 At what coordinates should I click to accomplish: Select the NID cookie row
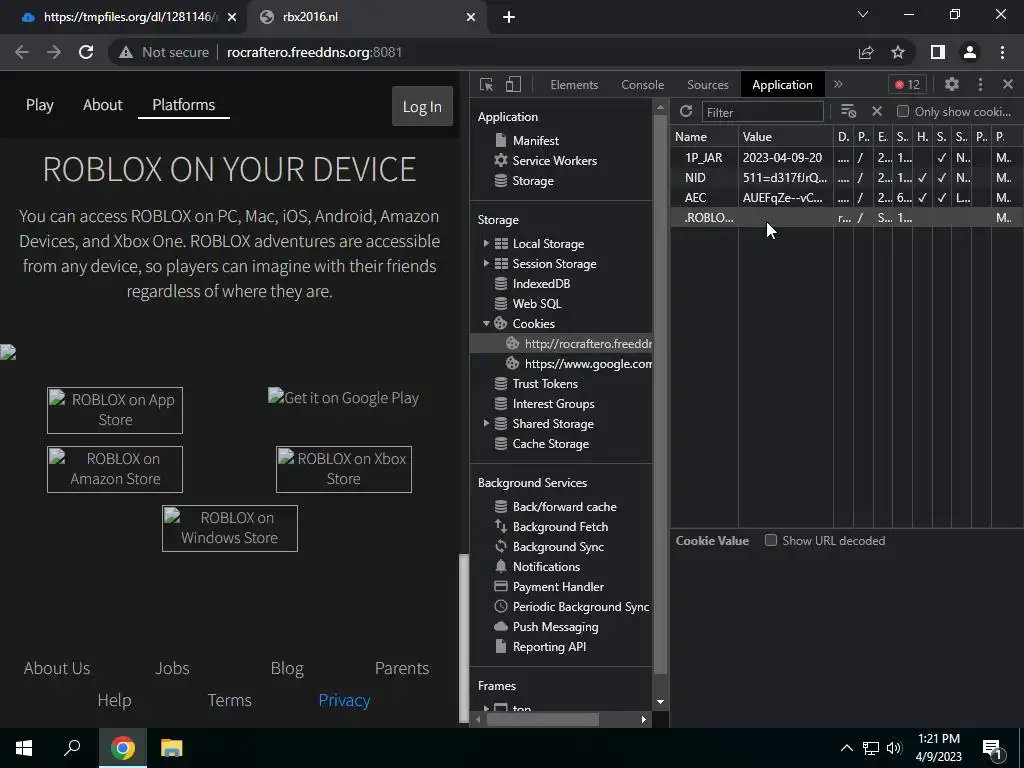point(846,178)
